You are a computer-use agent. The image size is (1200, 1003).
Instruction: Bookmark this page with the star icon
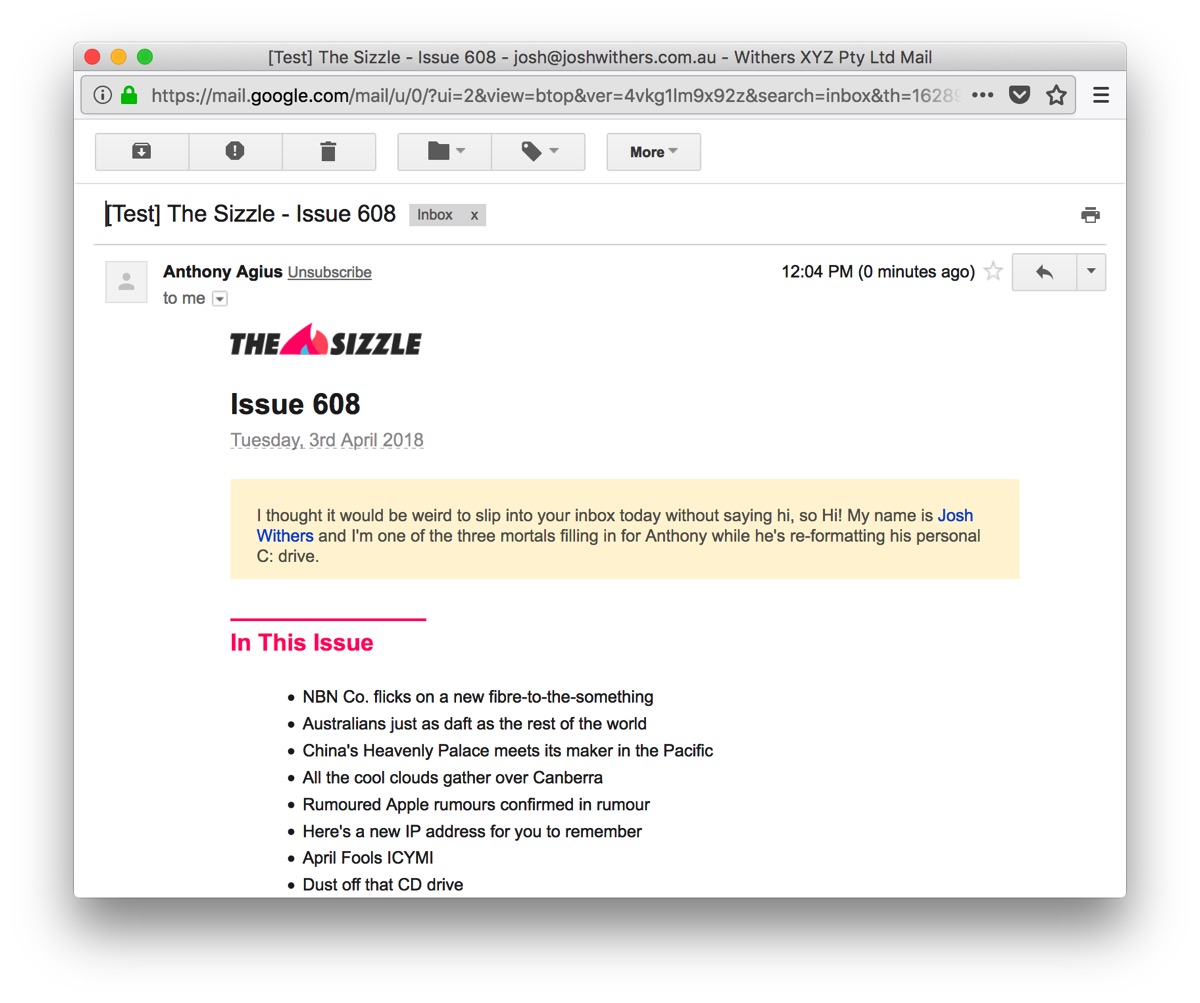click(x=1056, y=95)
